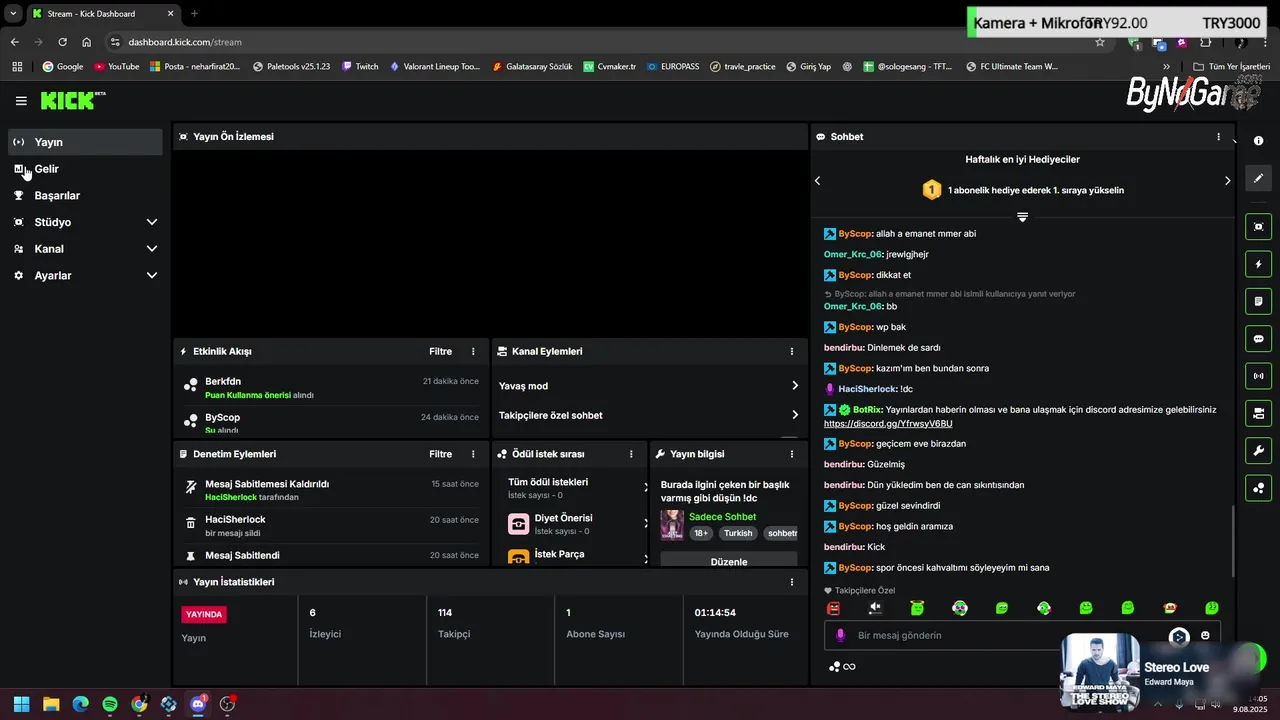
Task: Open Spotify from the taskbar
Action: (110, 704)
